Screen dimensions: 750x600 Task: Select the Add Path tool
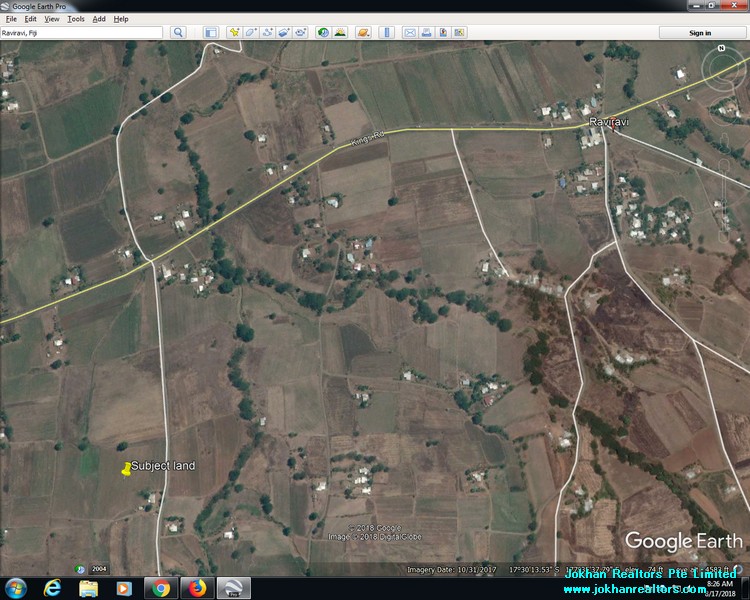268,33
